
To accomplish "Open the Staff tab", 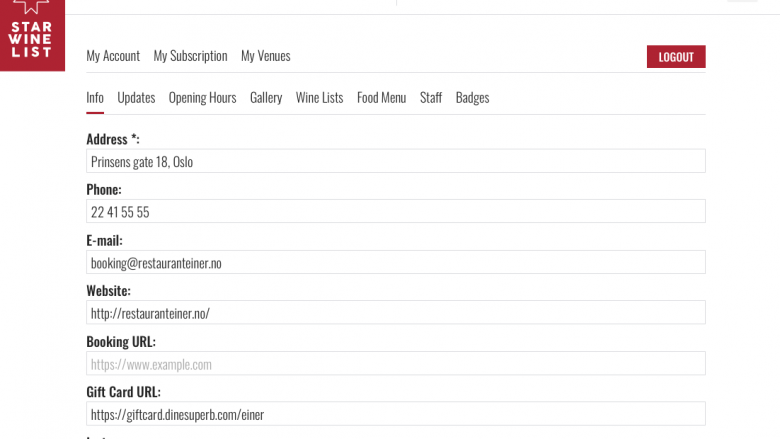I will (x=431, y=97).
